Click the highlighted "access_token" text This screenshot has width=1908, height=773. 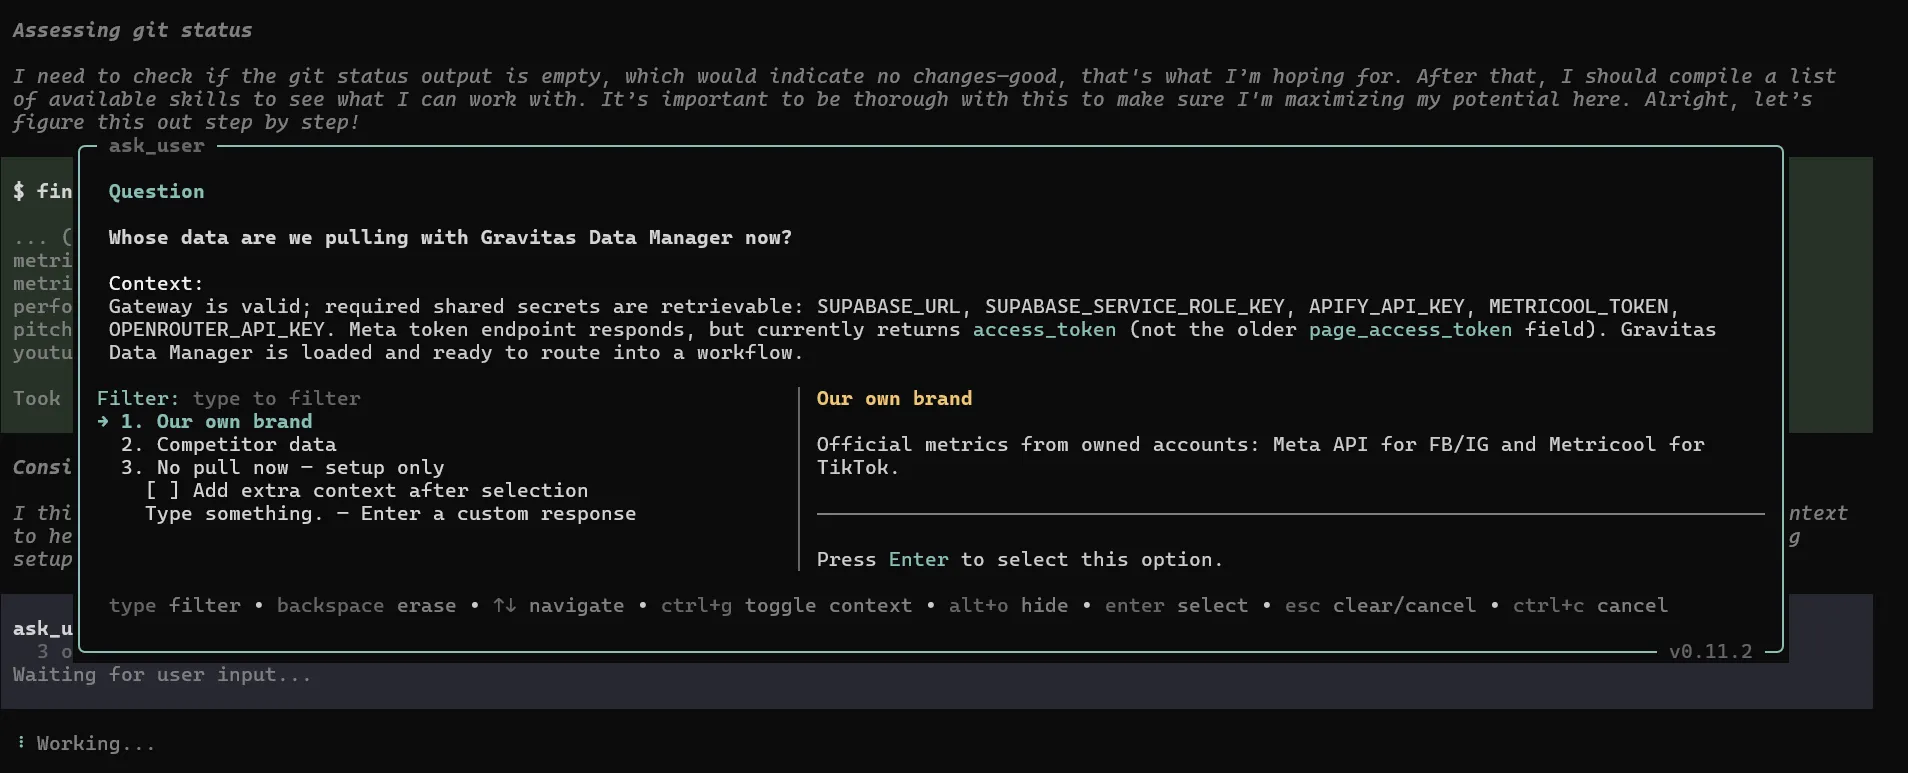tap(1044, 329)
